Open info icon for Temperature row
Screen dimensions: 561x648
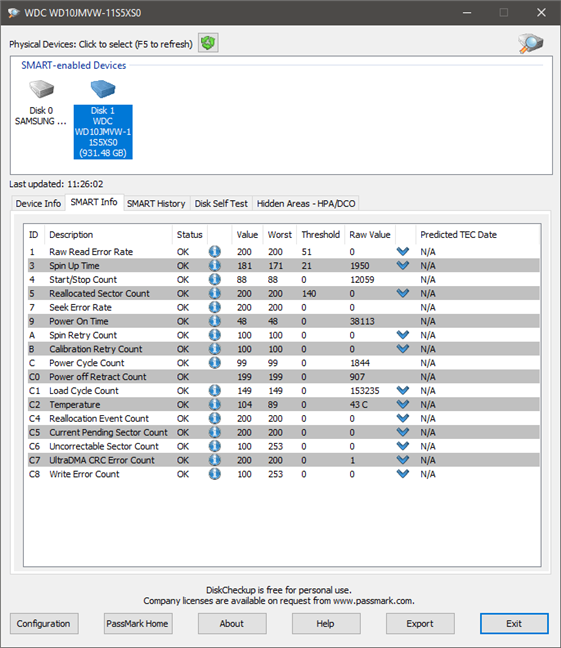pyautogui.click(x=215, y=404)
